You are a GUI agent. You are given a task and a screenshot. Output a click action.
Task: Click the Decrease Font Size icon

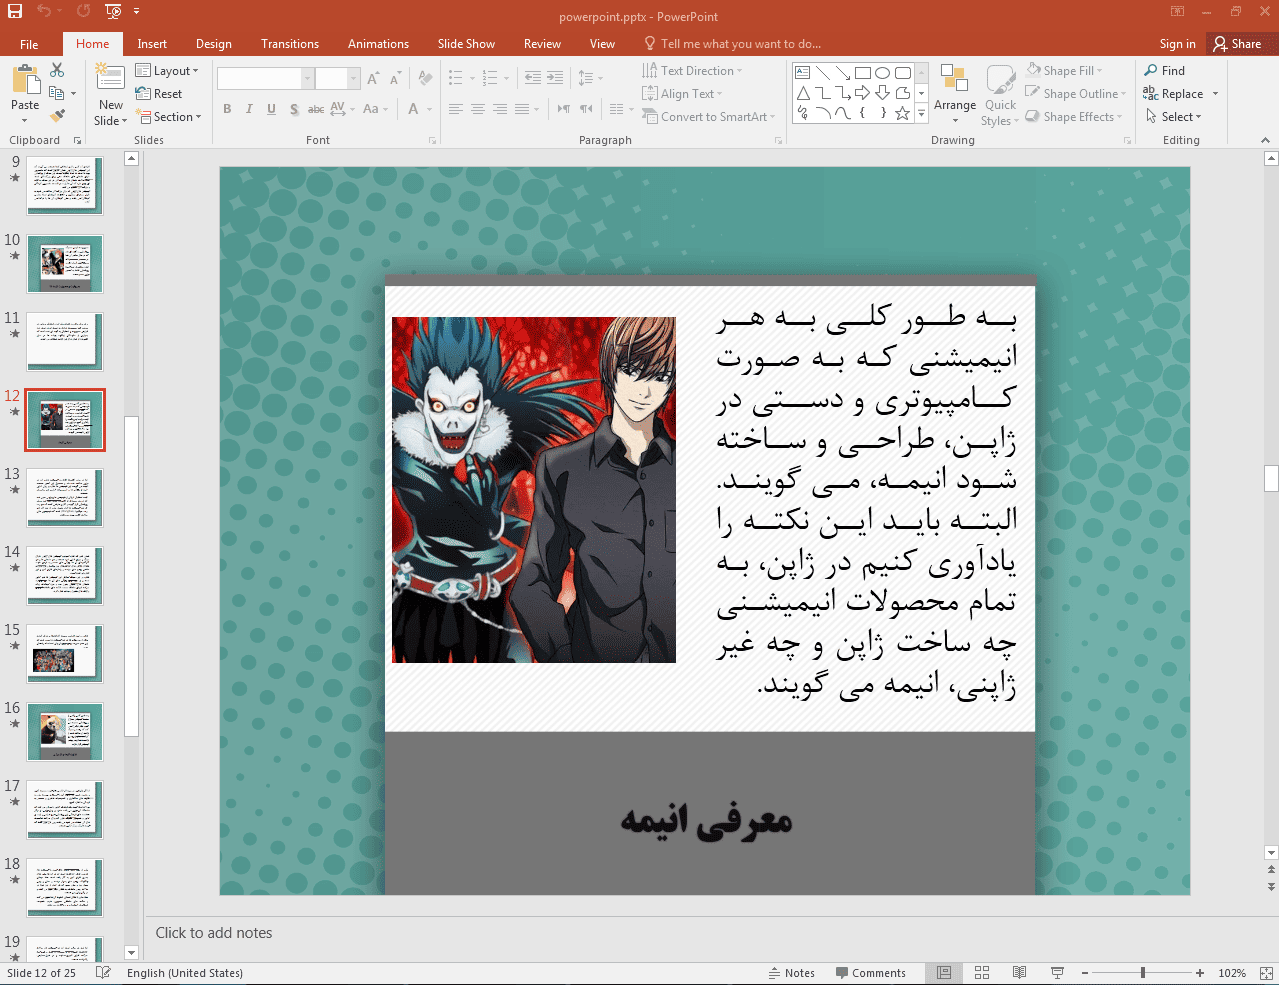(x=395, y=78)
